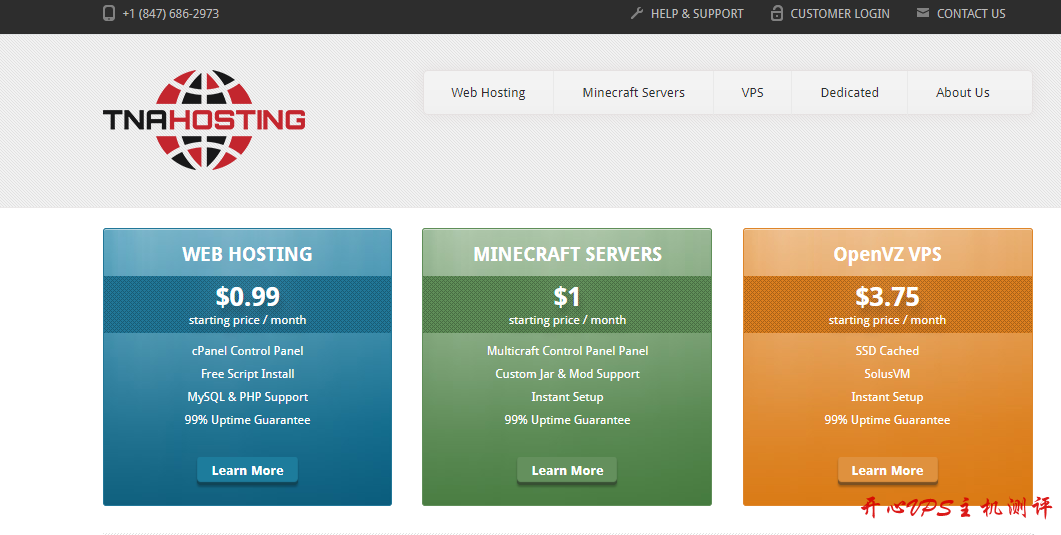
Task: Open the Web Hosting menu item
Action: coord(488,93)
